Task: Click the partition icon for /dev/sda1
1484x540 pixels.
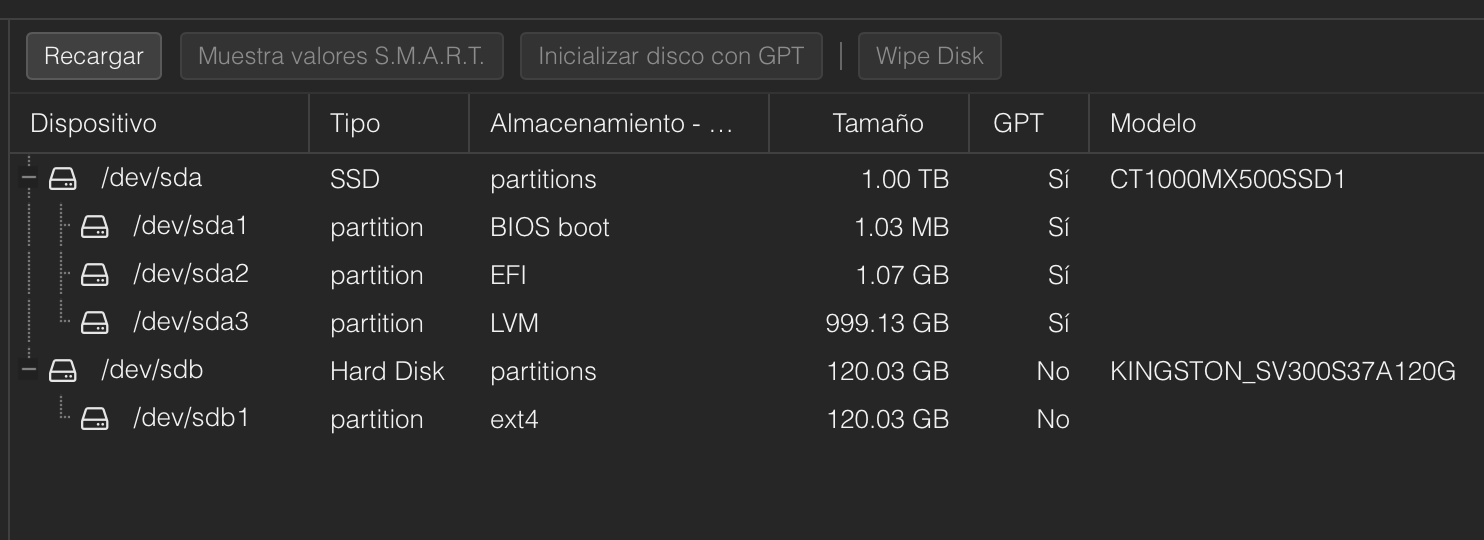Action: [x=95, y=227]
